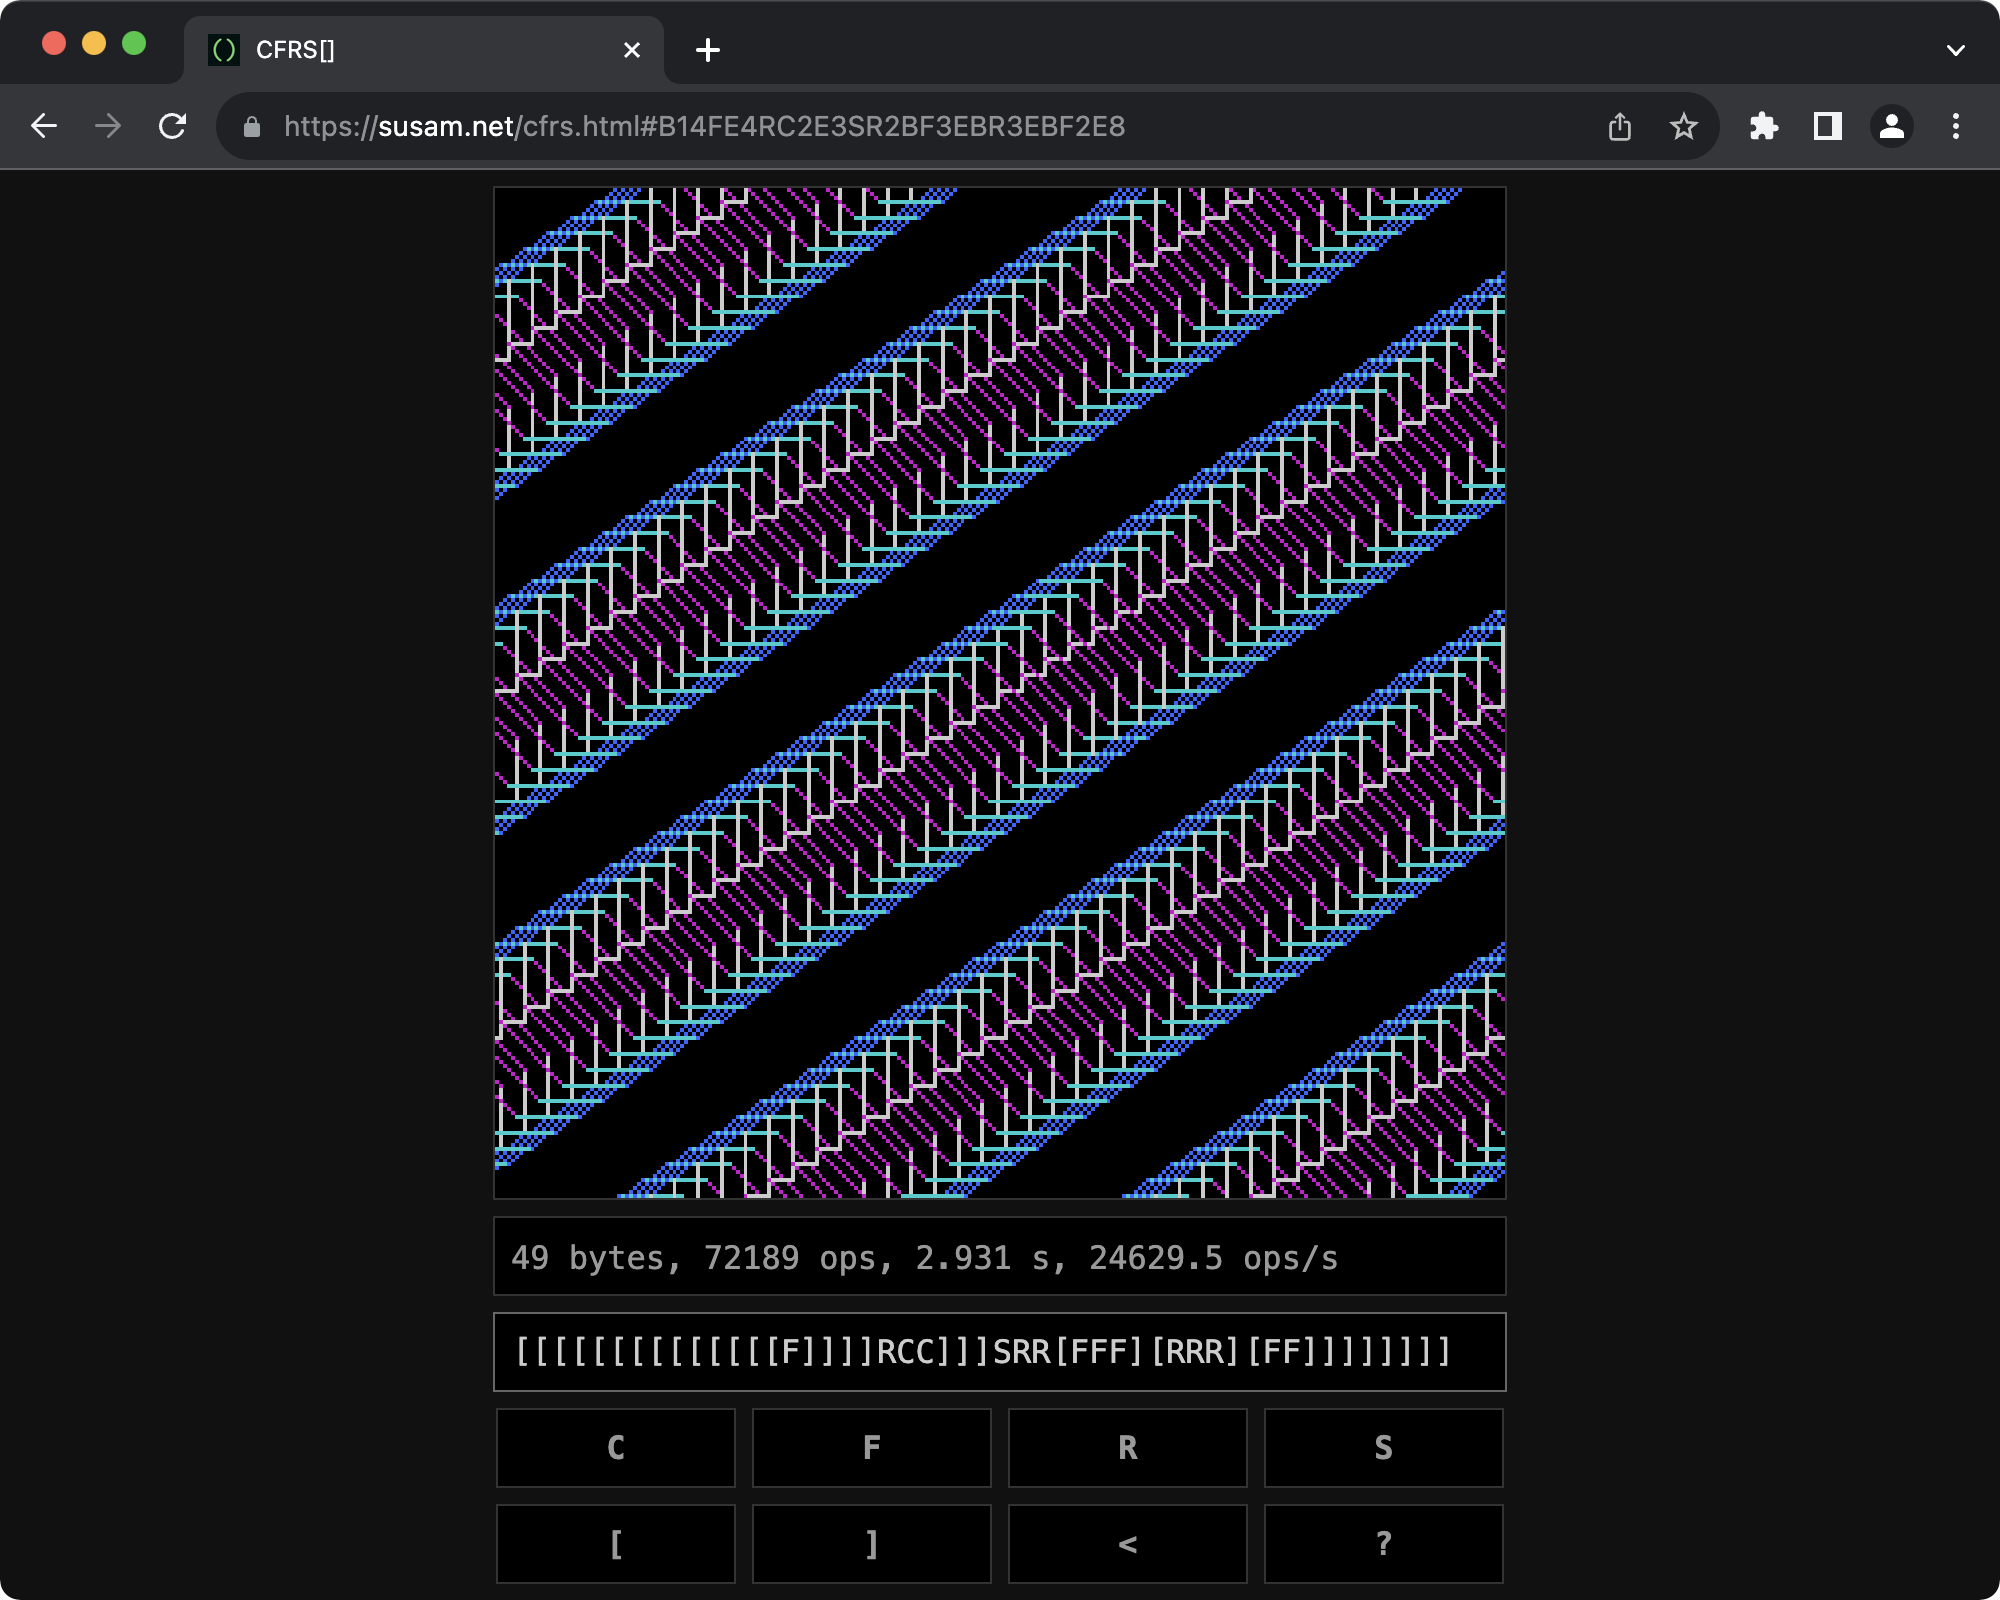Open a new tab with plus button
This screenshot has width=2000, height=1600.
click(708, 50)
